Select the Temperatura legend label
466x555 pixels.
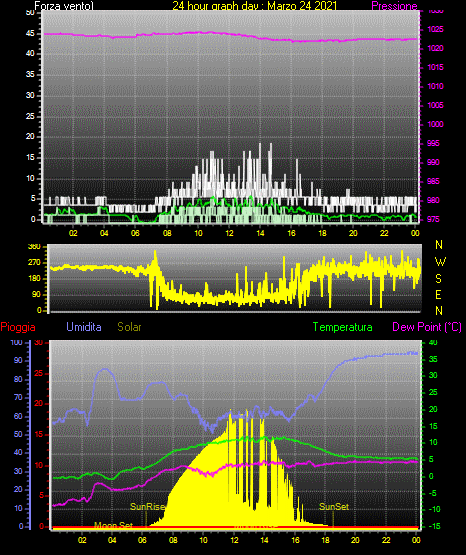tap(343, 327)
